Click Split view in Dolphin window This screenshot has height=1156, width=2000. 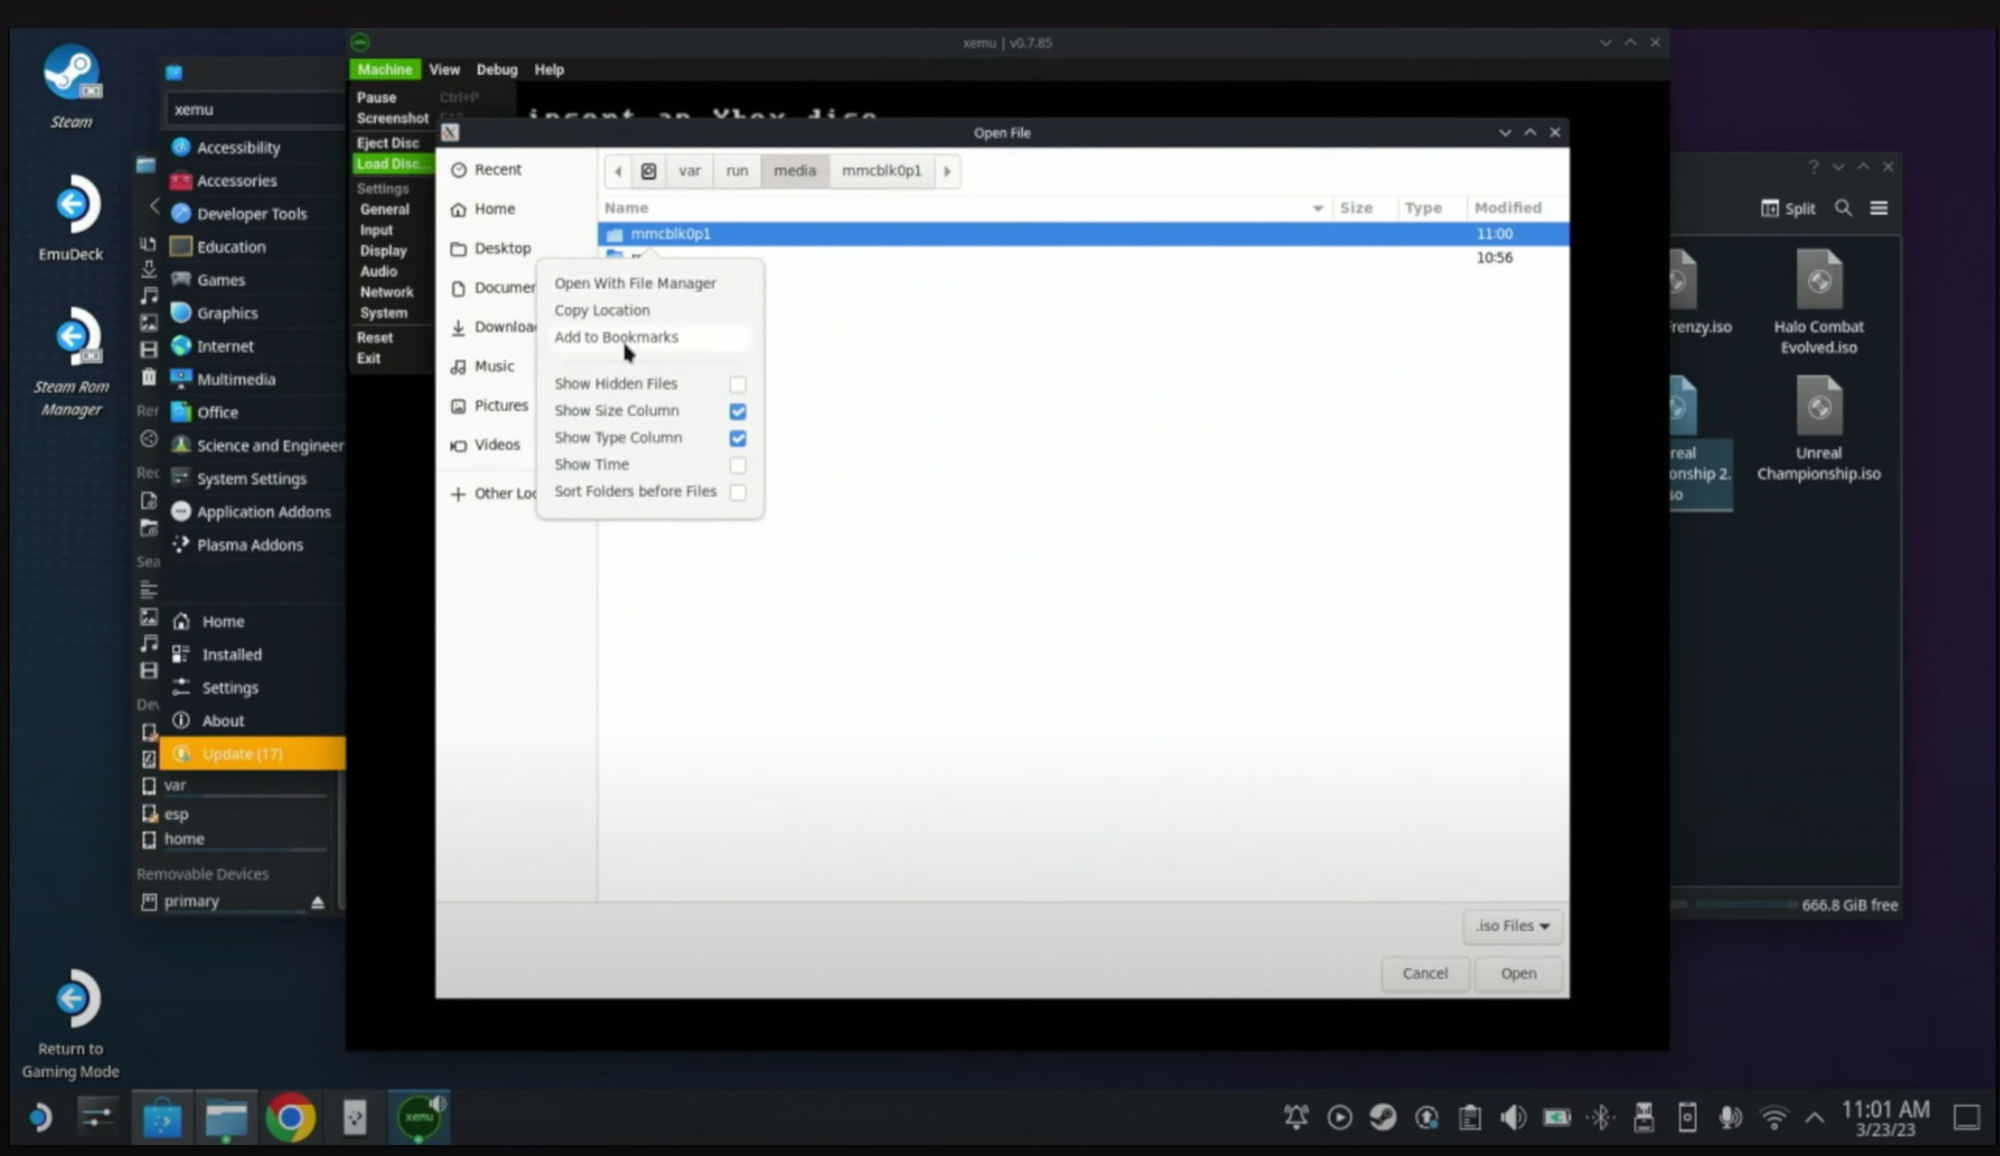(1787, 208)
